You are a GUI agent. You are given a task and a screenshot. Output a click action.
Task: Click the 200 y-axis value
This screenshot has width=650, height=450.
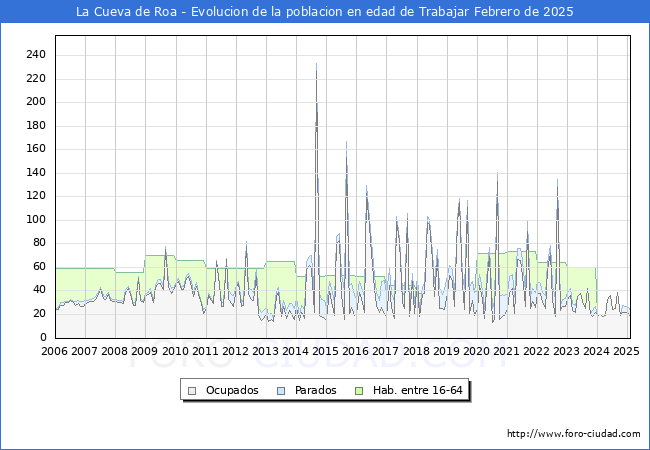click(x=36, y=102)
